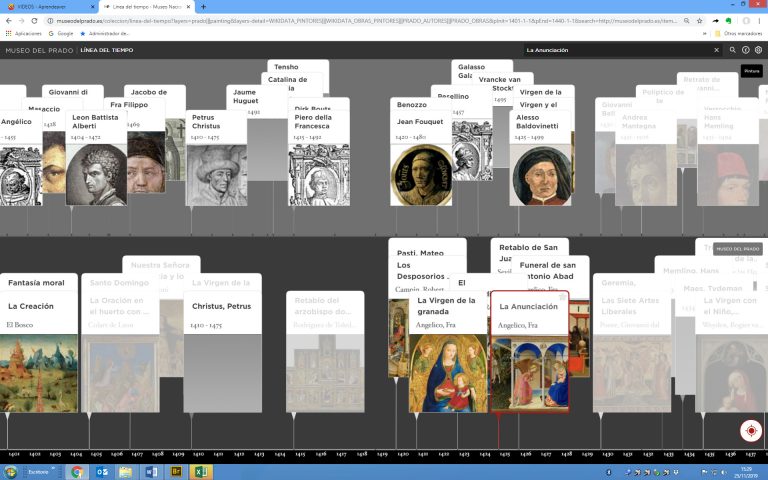Open Excel from the taskbar
The image size is (768, 480).
[201, 472]
